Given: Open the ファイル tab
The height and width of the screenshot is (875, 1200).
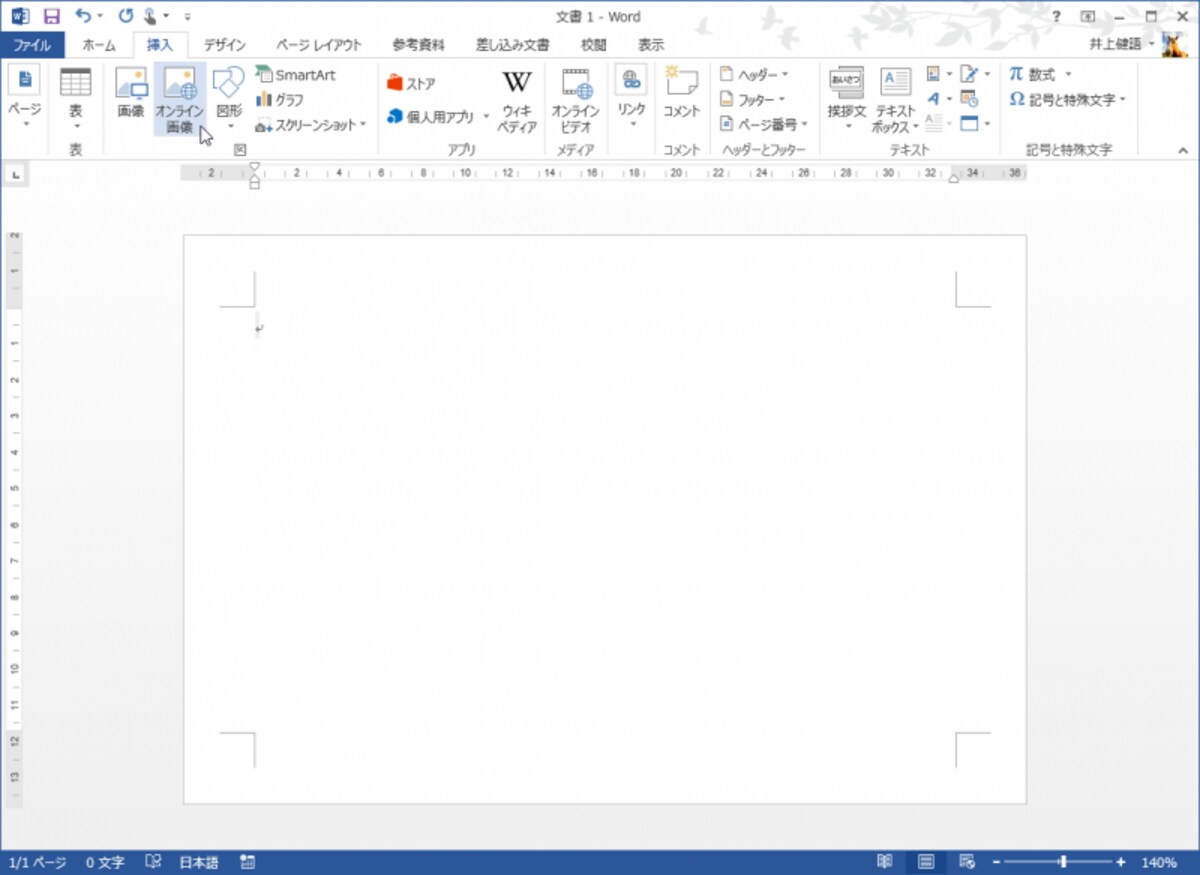Looking at the screenshot, I should coord(32,45).
